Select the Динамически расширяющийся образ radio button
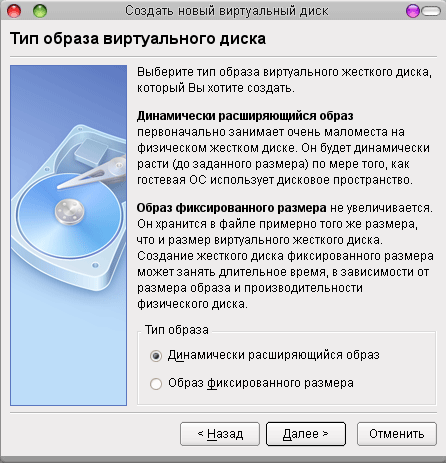Screen dimensions: 446x463 tap(156, 356)
